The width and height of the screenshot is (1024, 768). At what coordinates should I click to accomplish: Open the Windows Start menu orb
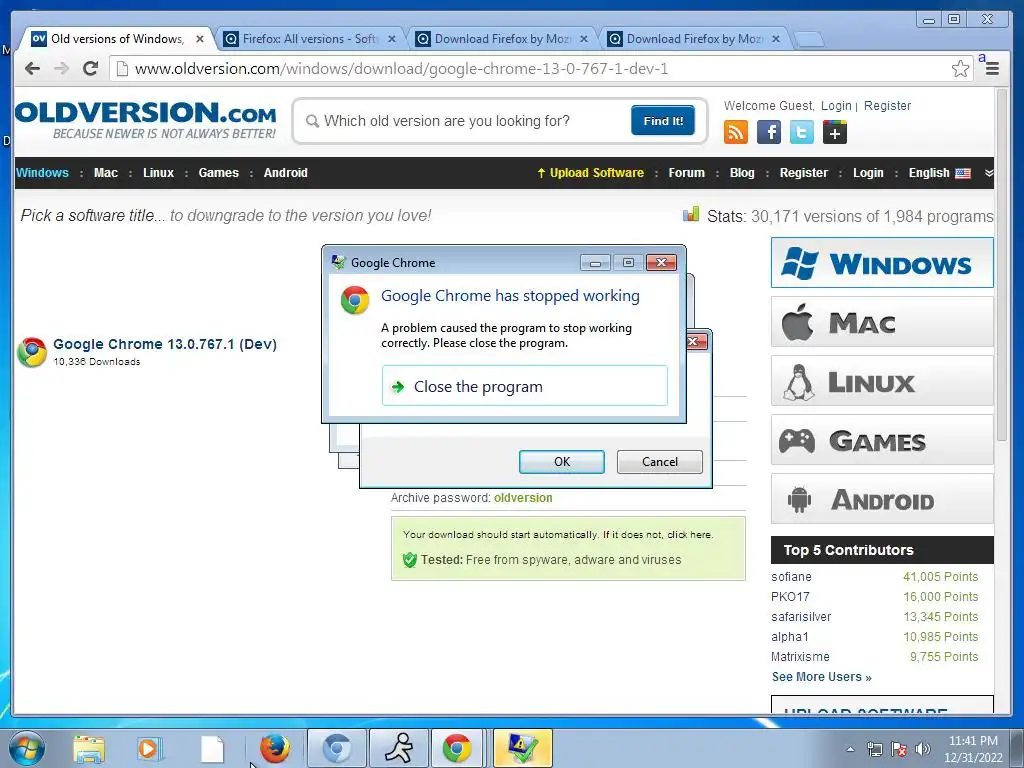click(27, 748)
